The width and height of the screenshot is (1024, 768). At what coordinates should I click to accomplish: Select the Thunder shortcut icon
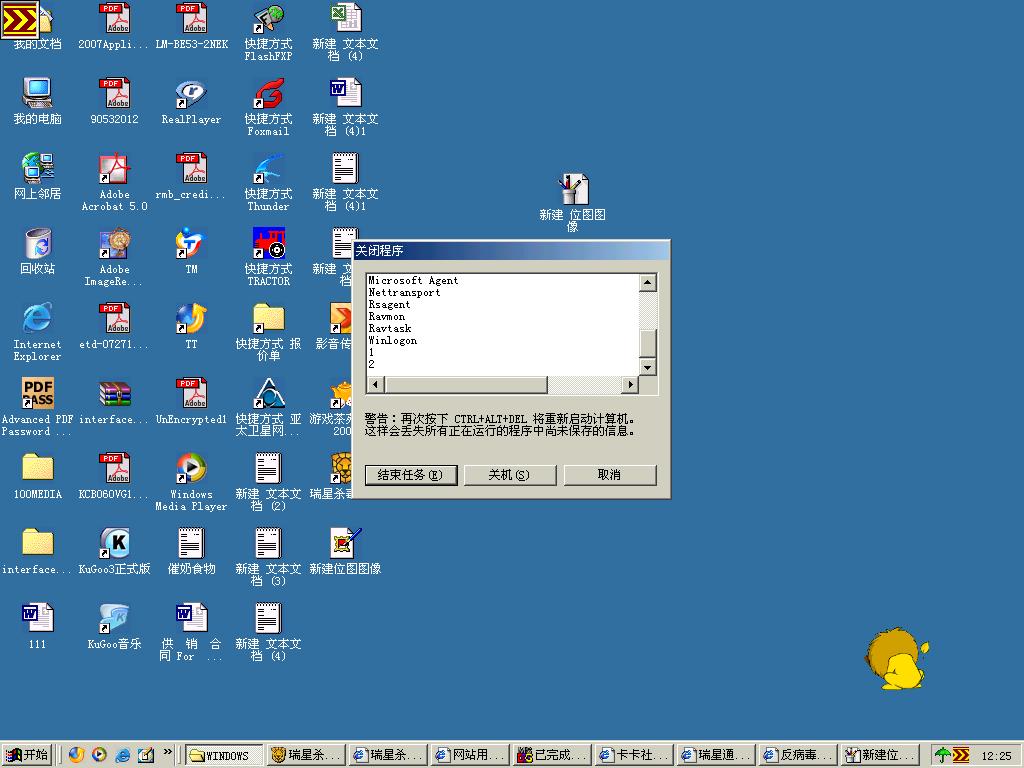coord(268,180)
